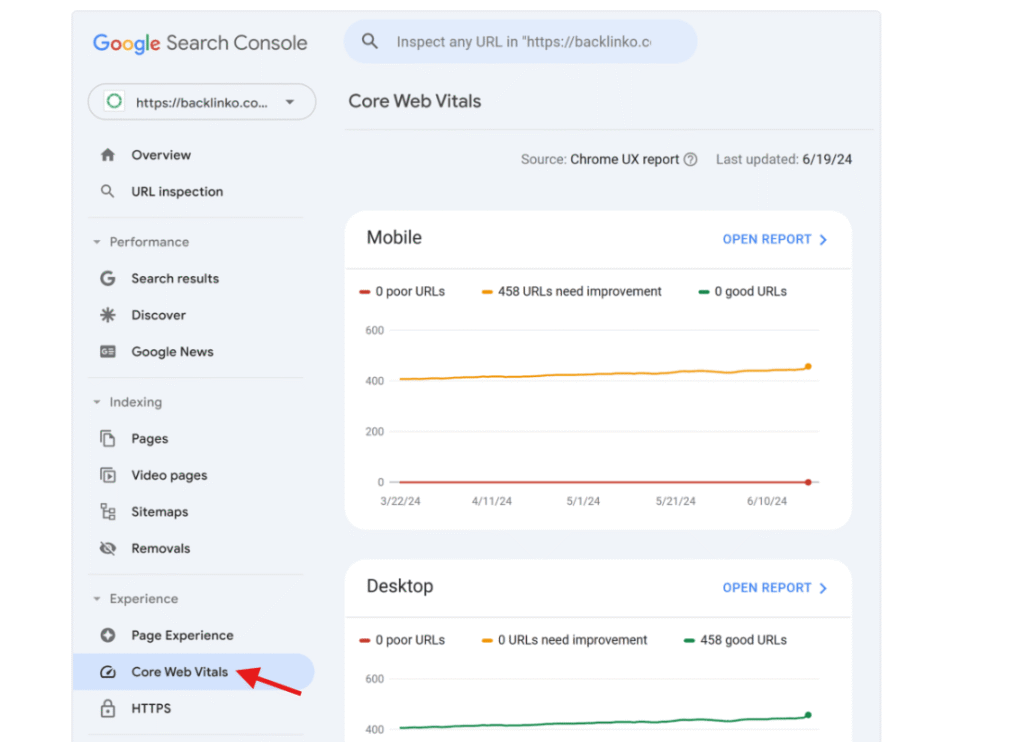This screenshot has height=742, width=1024.
Task: Collapse the Indexing section
Action: (96, 402)
